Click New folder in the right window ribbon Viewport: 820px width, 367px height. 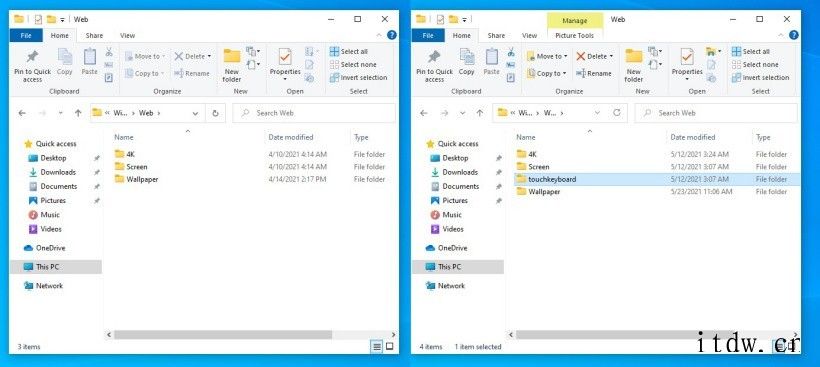point(633,65)
